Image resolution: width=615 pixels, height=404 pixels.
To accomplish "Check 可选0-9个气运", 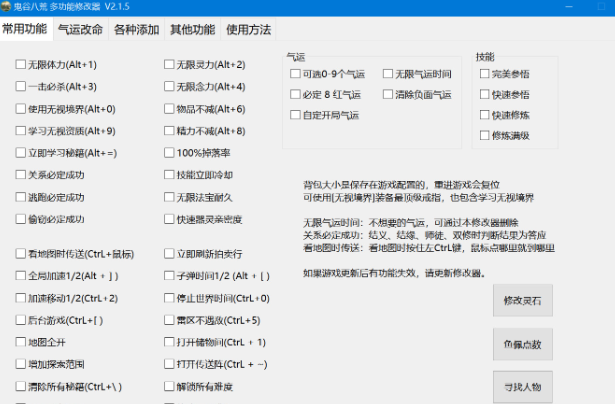I will [295, 74].
